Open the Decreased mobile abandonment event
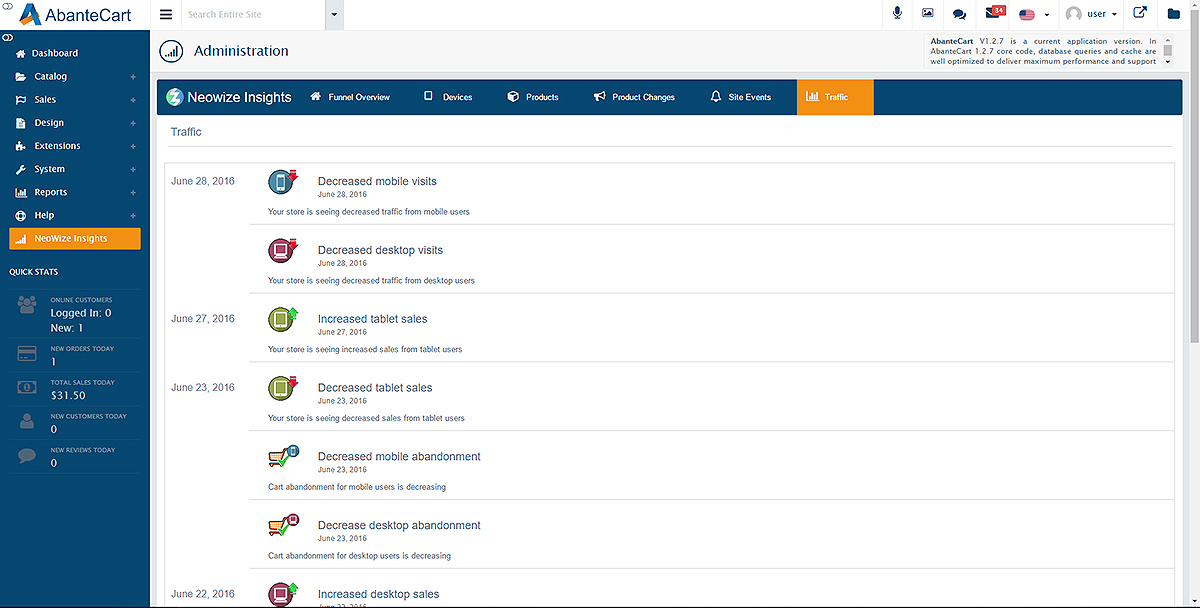The width and height of the screenshot is (1200, 608). pyautogui.click(x=399, y=457)
